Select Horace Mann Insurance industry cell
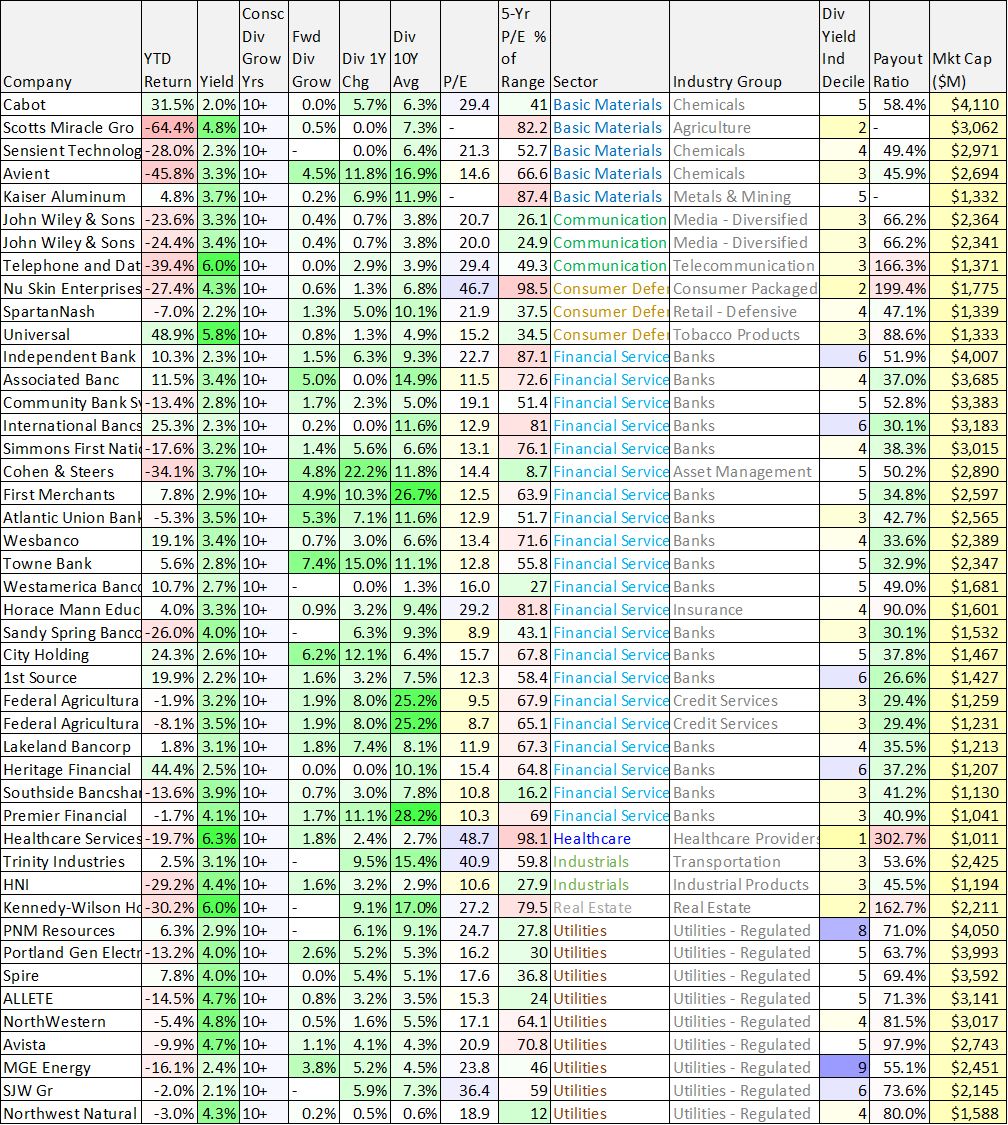Viewport: 1008px width, 1125px height. [x=744, y=609]
